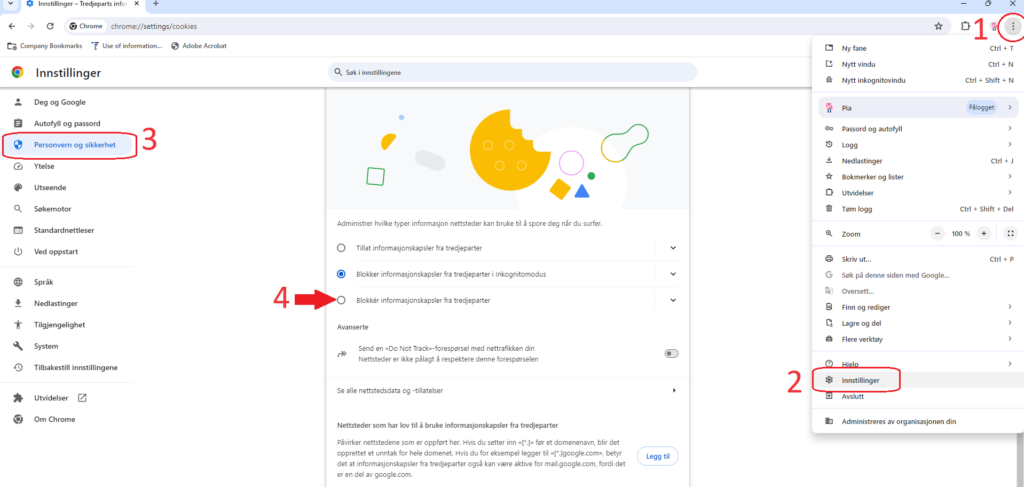The image size is (1024, 487).
Task: Open 'Se alle nettstedsdata og -tillatelser' arrow
Action: coord(674,390)
